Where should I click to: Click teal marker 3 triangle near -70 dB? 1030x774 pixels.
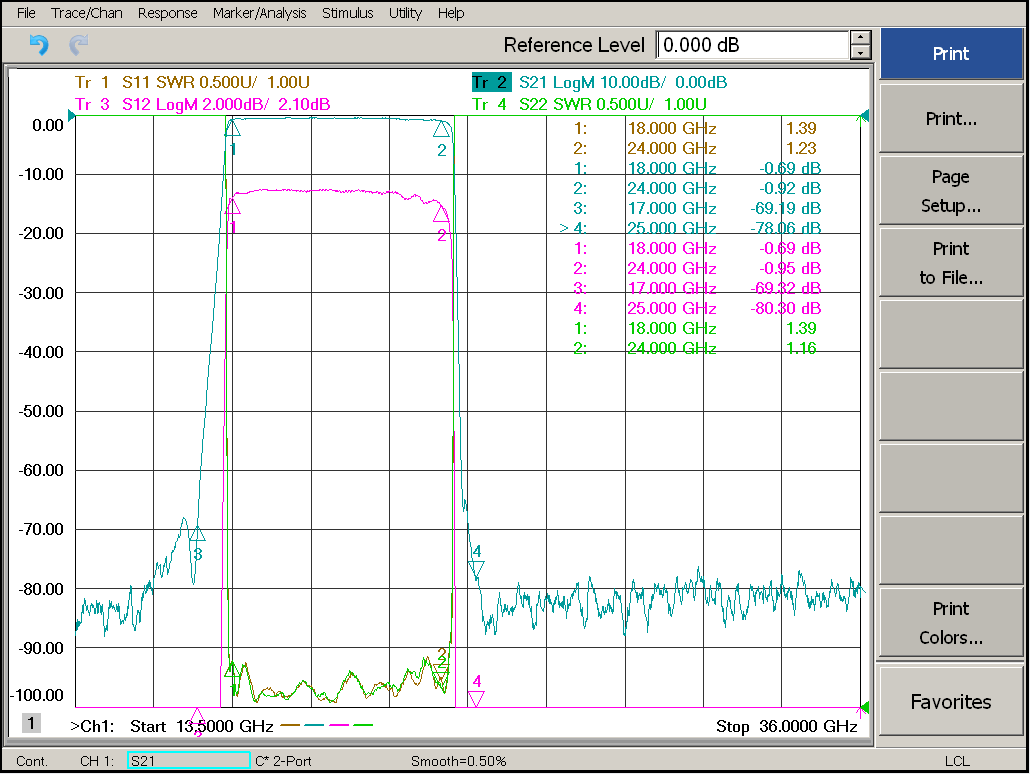point(197,533)
